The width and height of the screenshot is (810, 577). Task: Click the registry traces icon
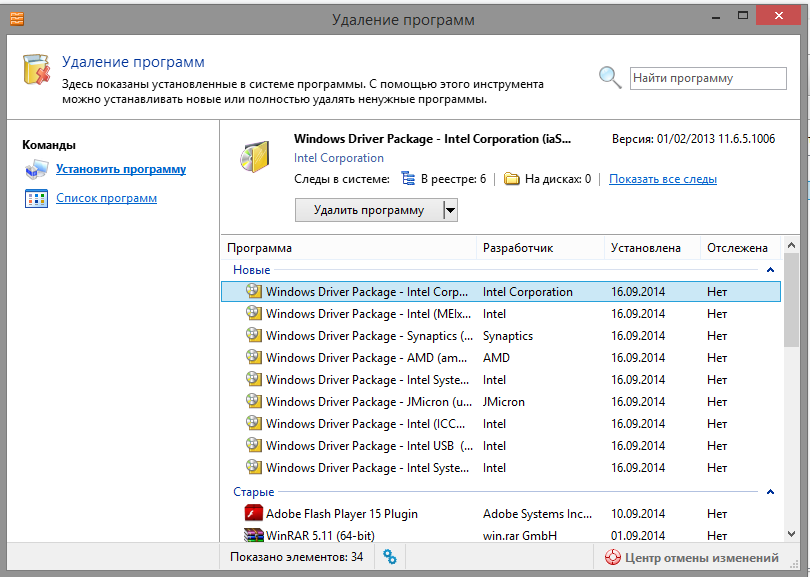pyautogui.click(x=408, y=179)
